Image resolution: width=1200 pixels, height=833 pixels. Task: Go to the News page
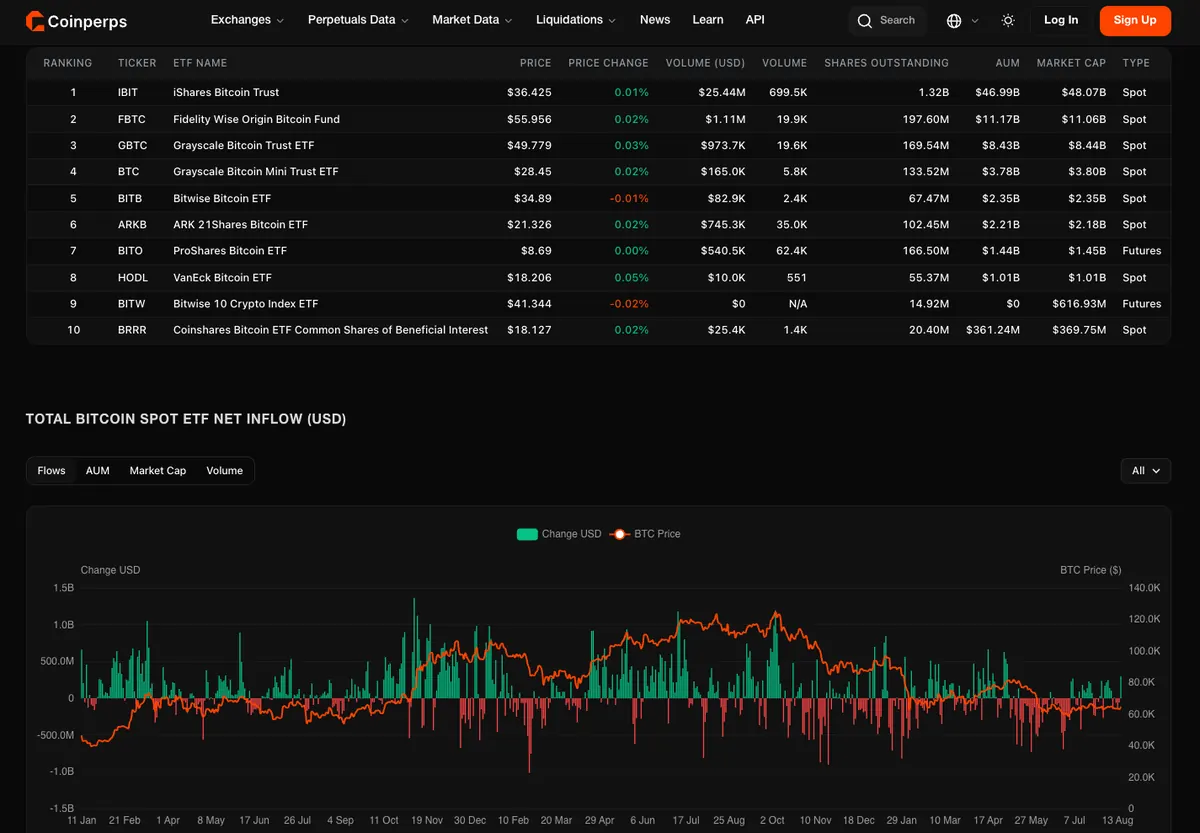click(x=655, y=20)
